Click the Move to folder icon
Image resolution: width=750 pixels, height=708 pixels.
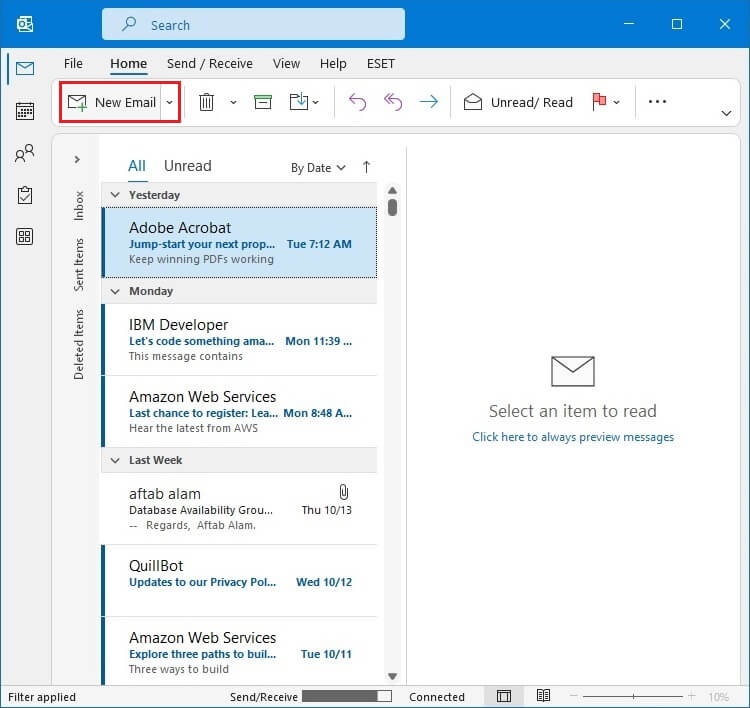[x=299, y=102]
